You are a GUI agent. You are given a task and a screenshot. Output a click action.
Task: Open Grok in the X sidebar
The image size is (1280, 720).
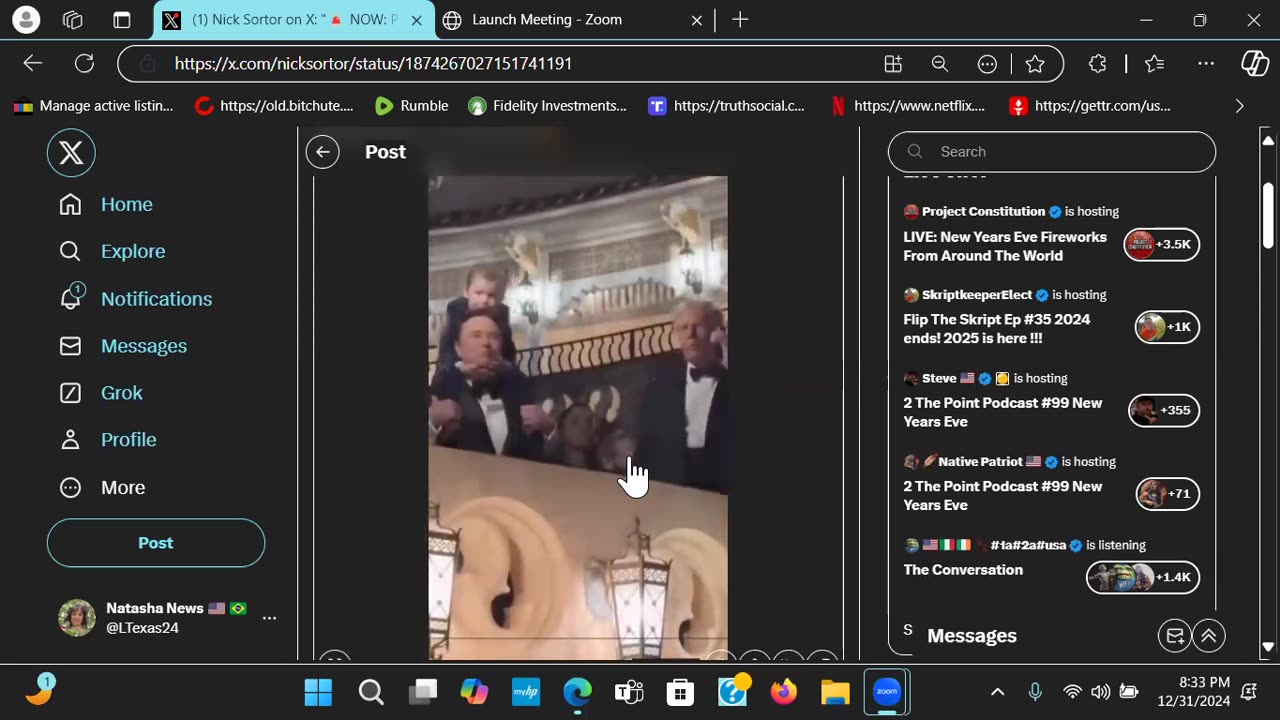point(100,393)
